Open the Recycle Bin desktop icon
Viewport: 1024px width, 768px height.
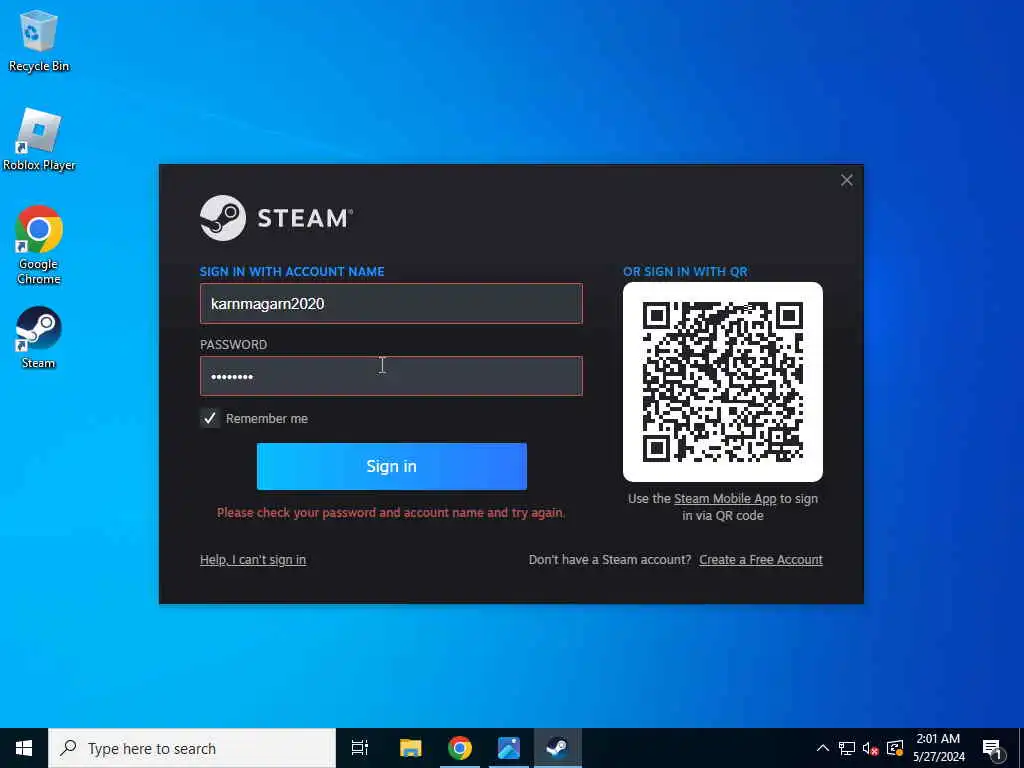[x=38, y=41]
